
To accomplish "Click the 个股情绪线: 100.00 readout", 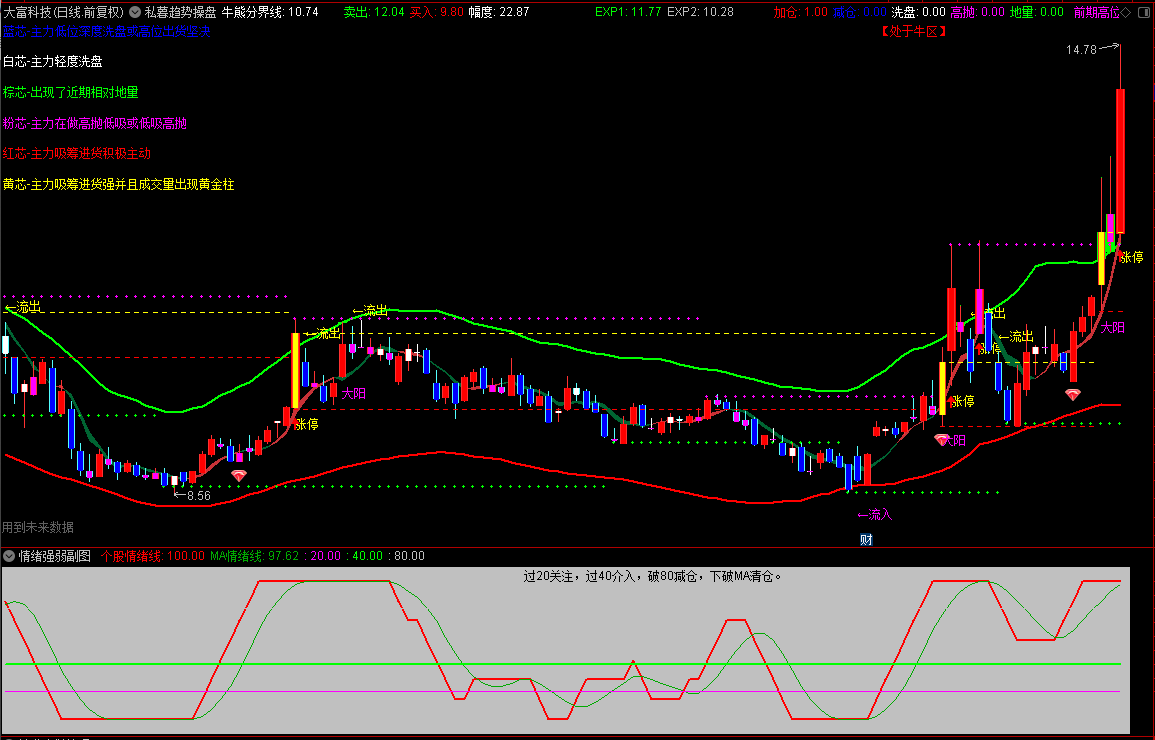I will tap(152, 556).
